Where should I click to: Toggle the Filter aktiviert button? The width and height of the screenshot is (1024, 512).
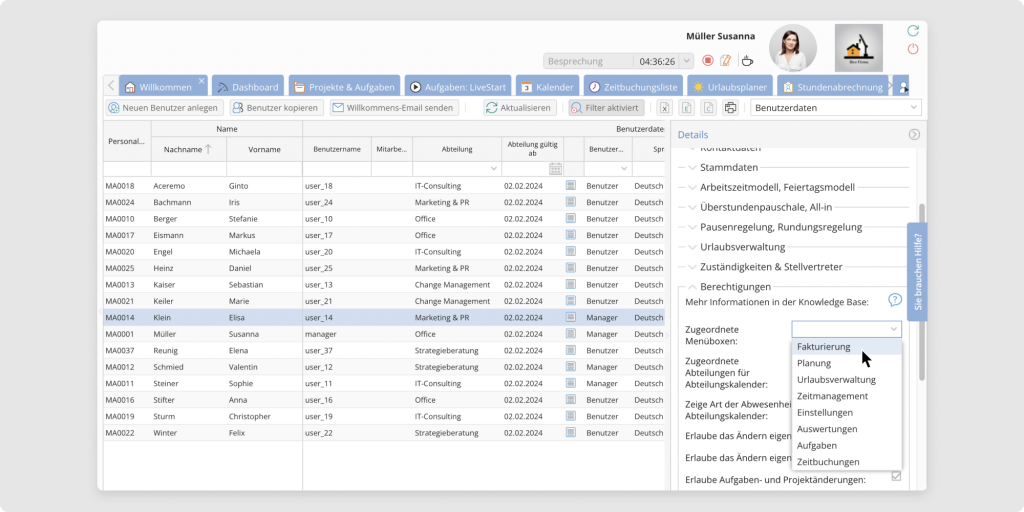(606, 108)
